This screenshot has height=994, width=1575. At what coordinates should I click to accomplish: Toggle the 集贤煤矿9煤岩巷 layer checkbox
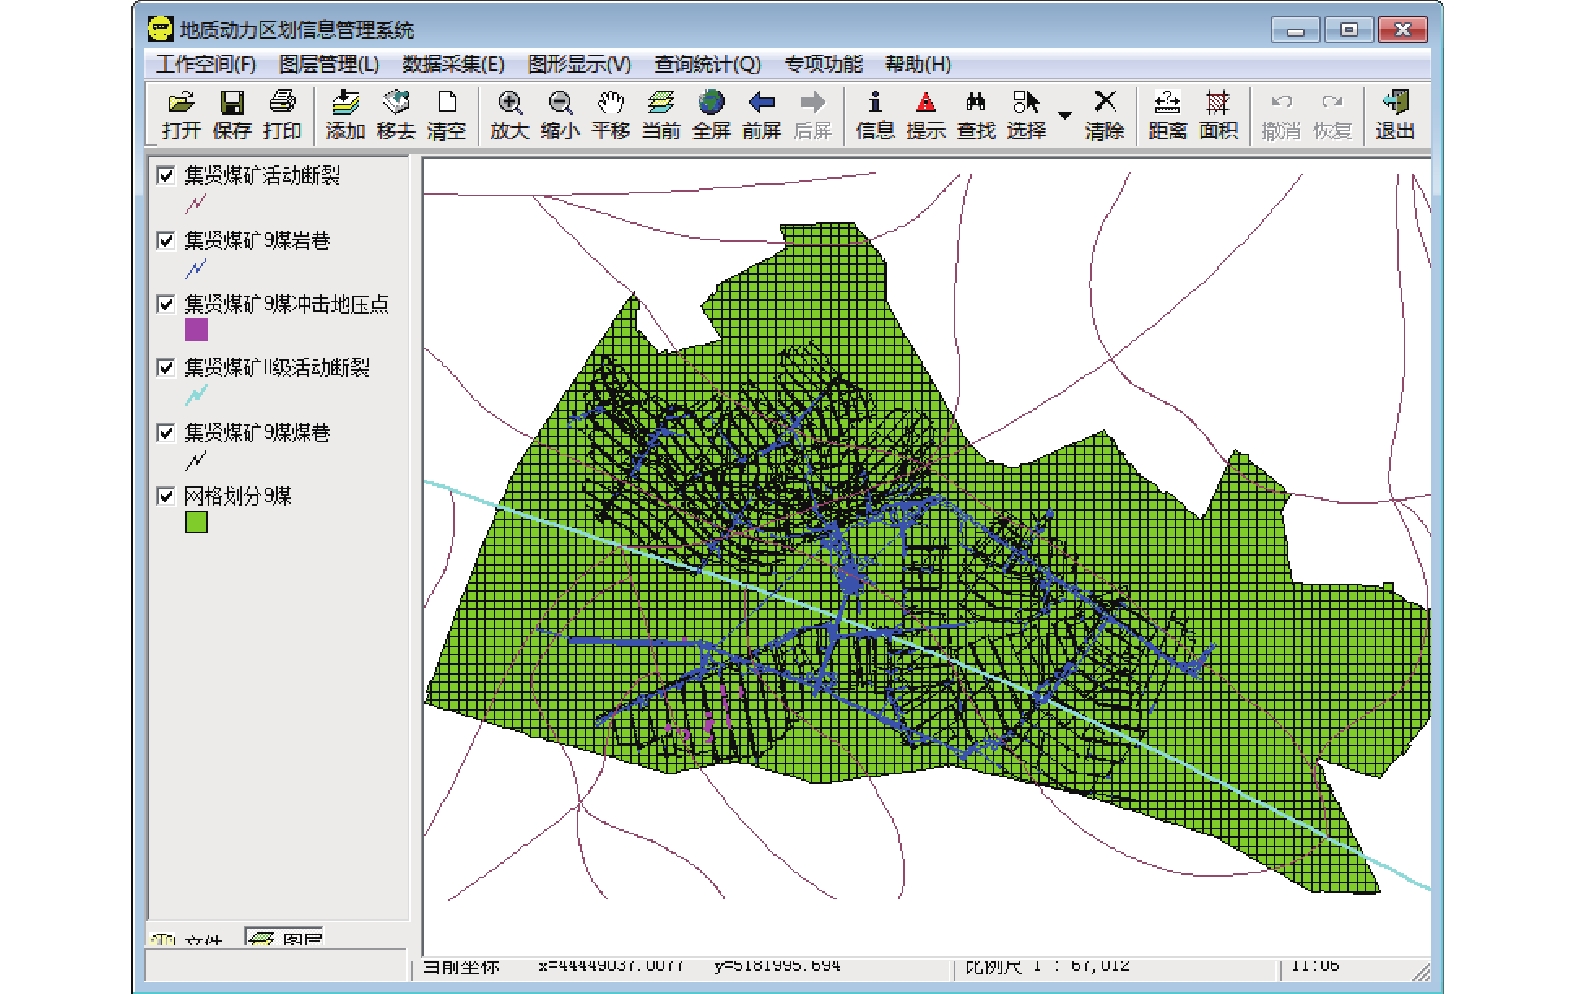[166, 241]
